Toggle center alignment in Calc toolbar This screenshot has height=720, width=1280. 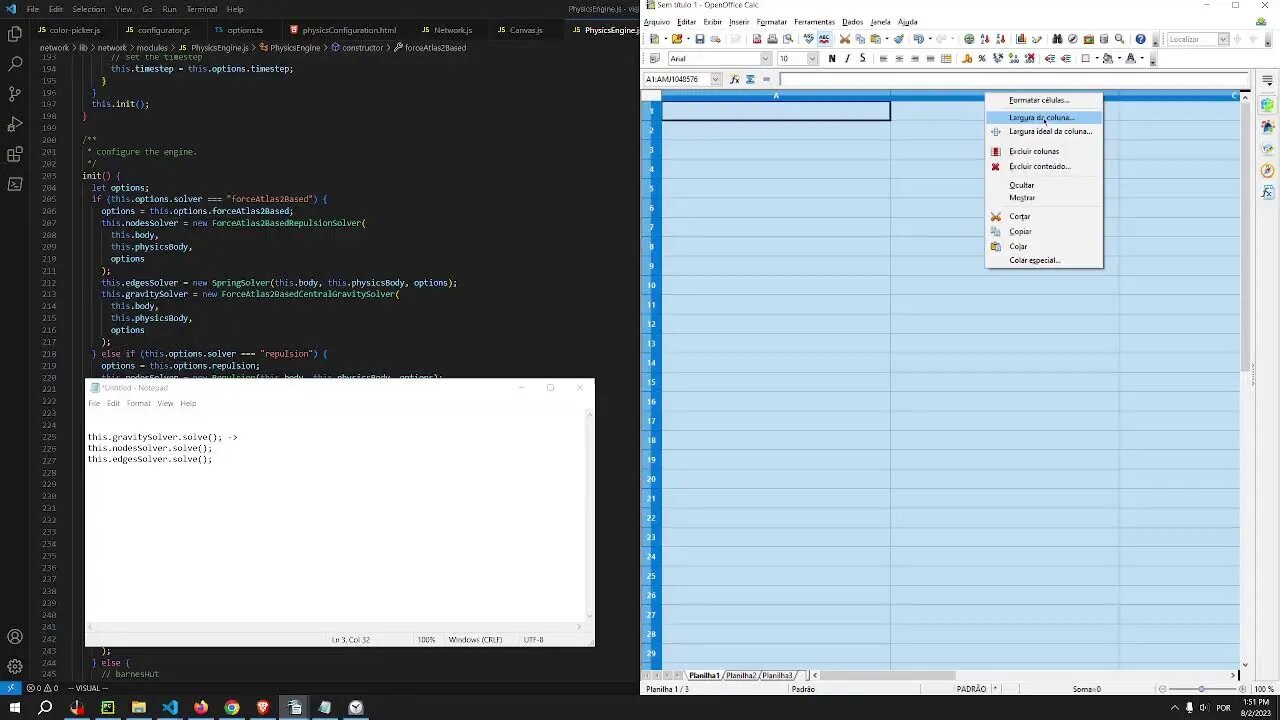(899, 58)
